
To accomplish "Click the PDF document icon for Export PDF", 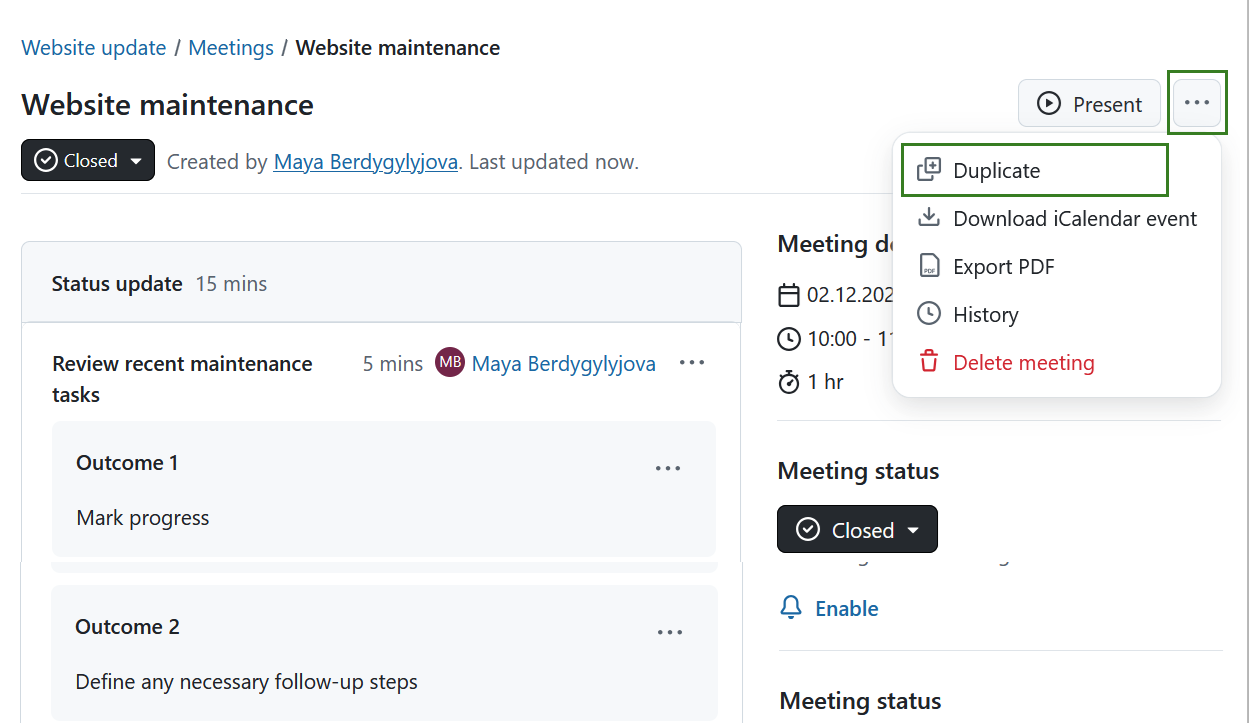I will click(930, 265).
